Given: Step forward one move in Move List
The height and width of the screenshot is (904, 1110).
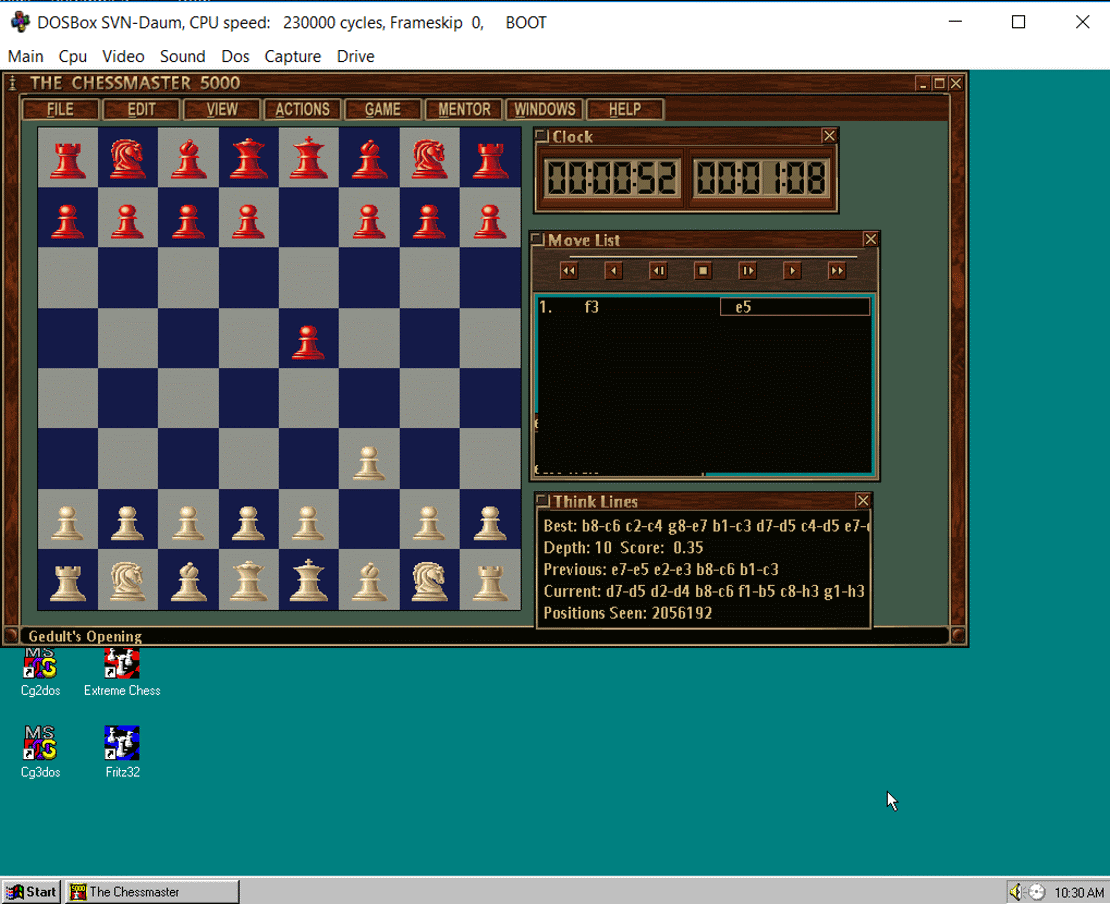Looking at the screenshot, I should click(x=747, y=270).
